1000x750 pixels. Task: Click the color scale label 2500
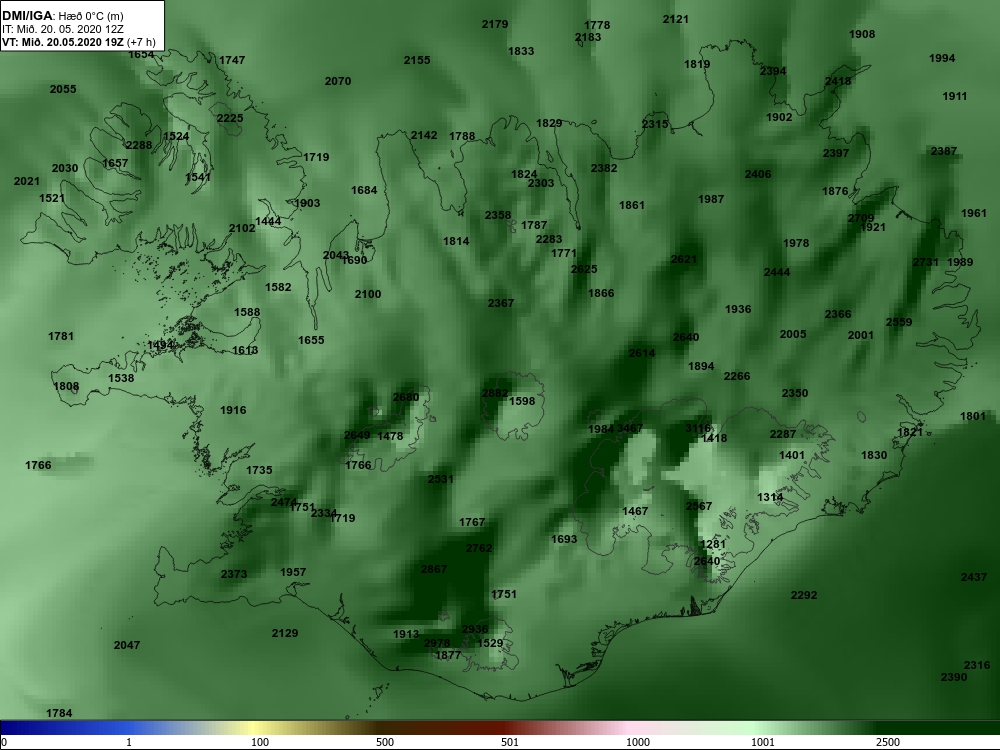point(888,742)
